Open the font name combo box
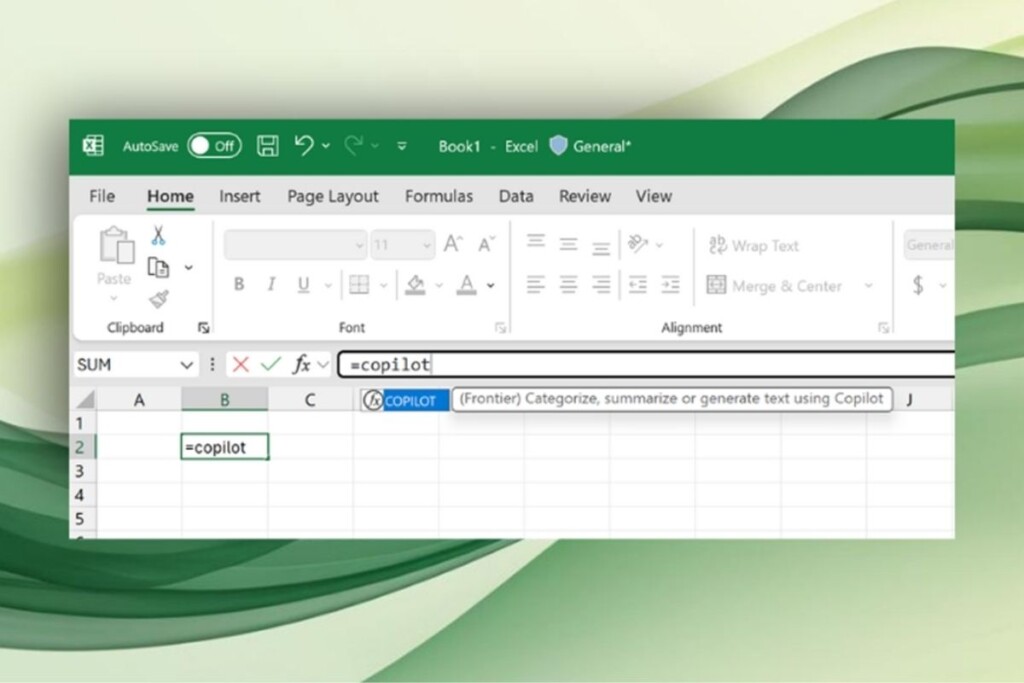 295,245
